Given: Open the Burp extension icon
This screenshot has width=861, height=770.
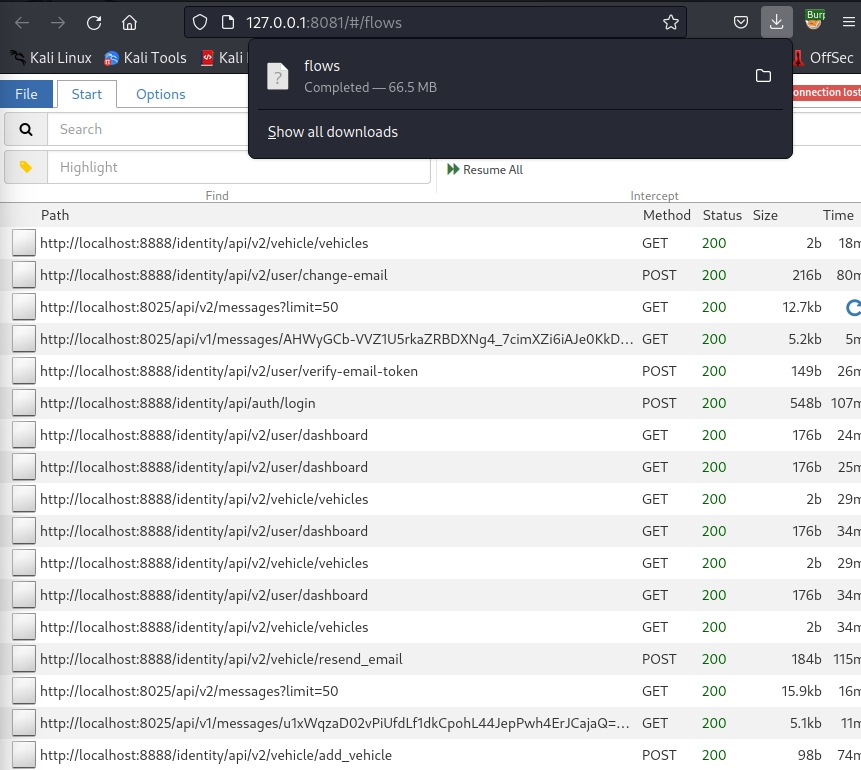Looking at the screenshot, I should pos(814,21).
